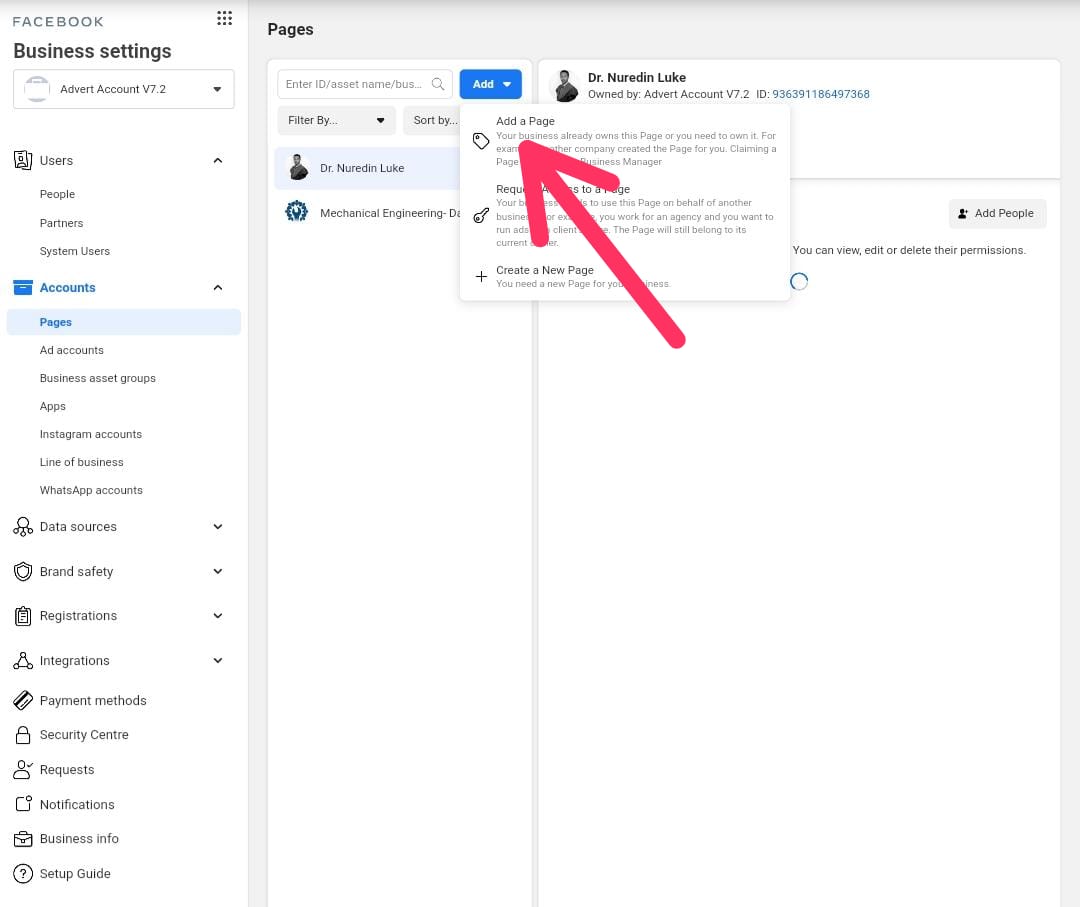
Task: Go to People under Users
Action: tap(57, 194)
